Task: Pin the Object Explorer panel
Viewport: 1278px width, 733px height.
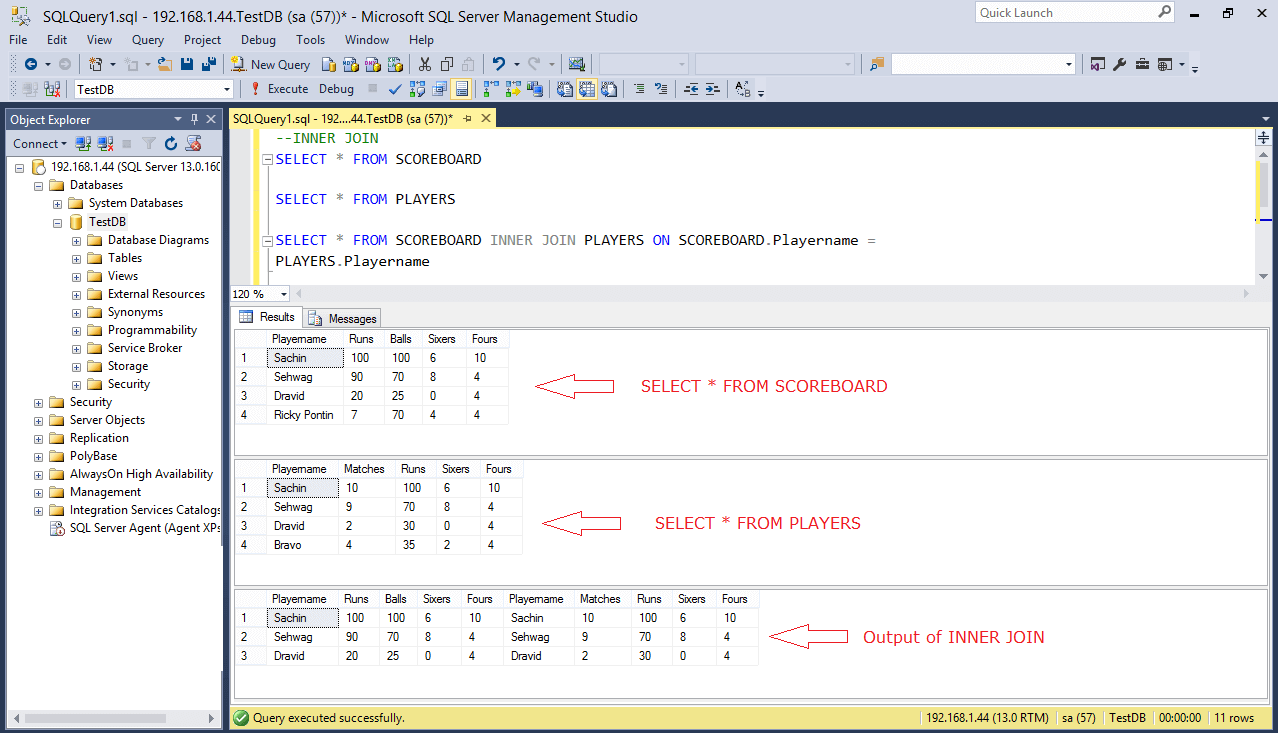Action: click(x=194, y=118)
